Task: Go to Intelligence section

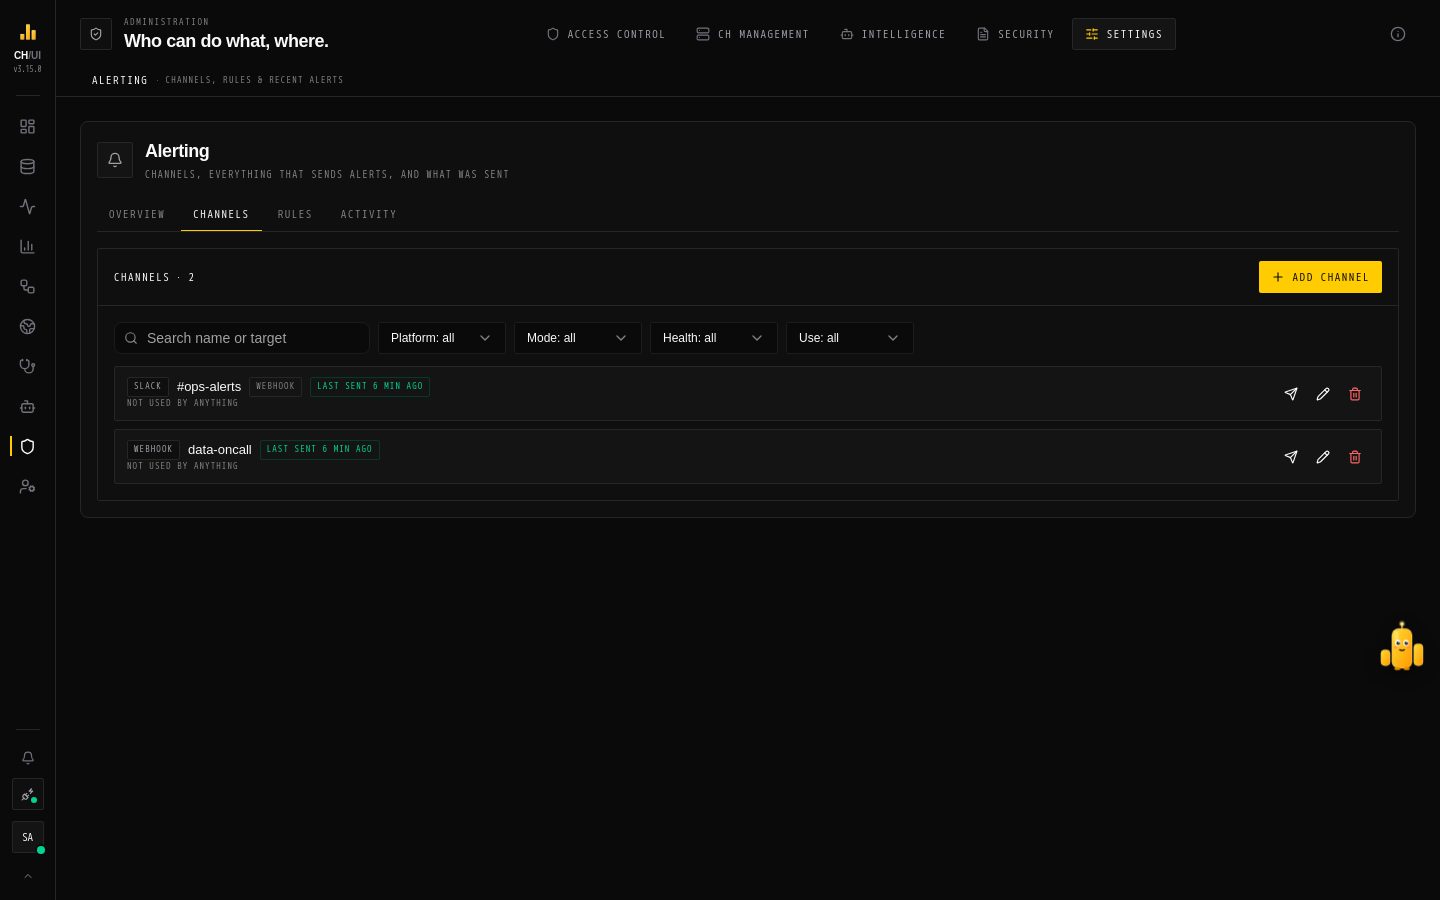Action: [893, 34]
